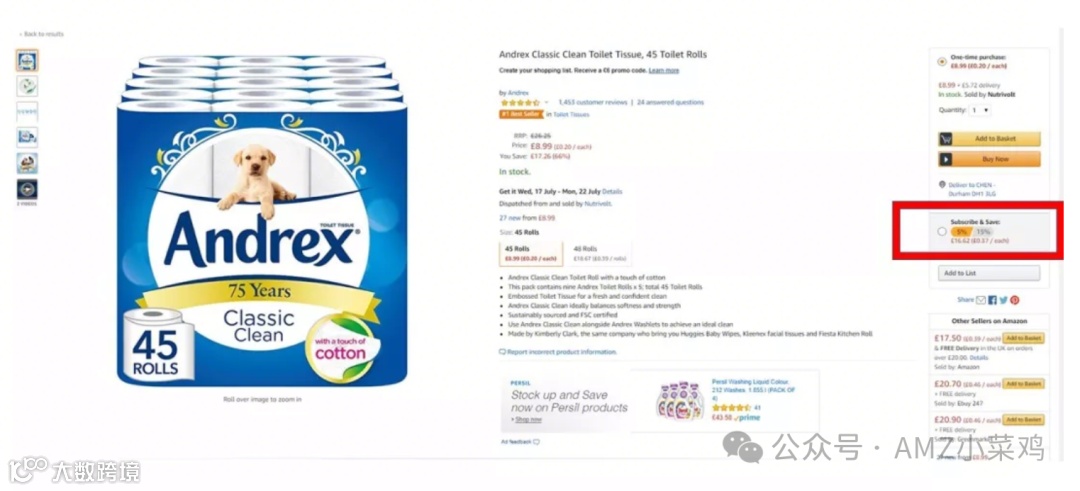Add Amazon's £17.50 offer to basket

point(1023,338)
